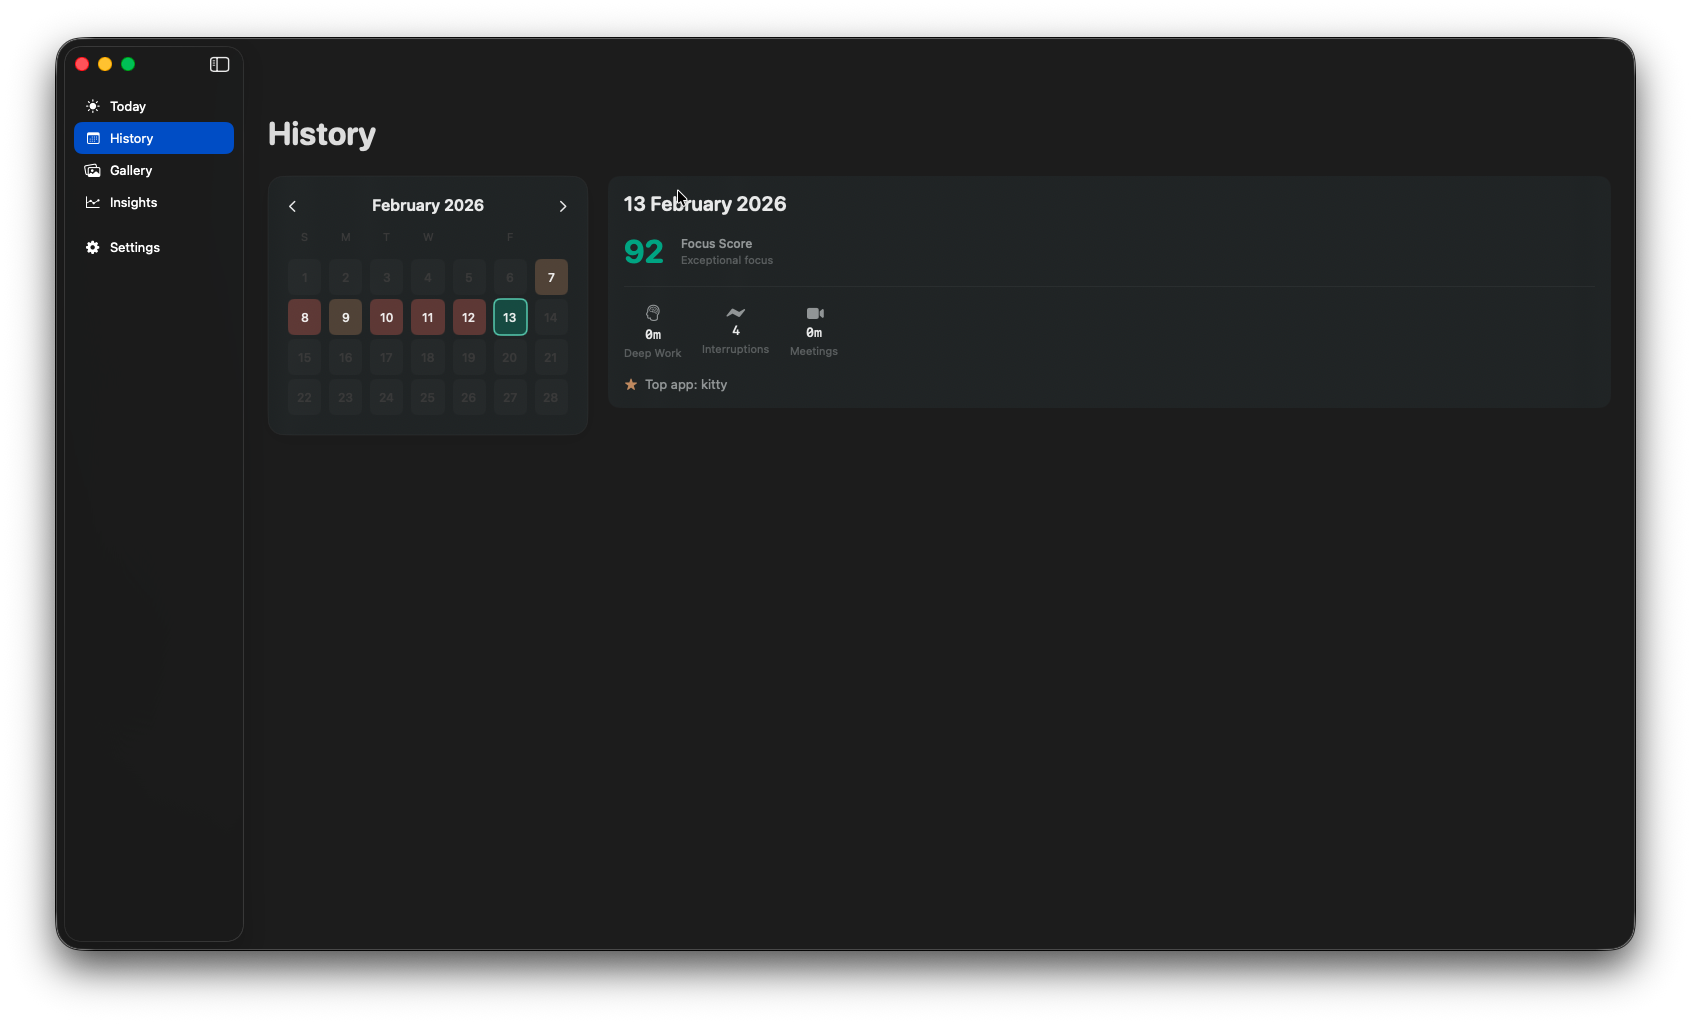Viewport: 1691px width, 1024px height.
Task: View stats for February 8
Action: (304, 317)
